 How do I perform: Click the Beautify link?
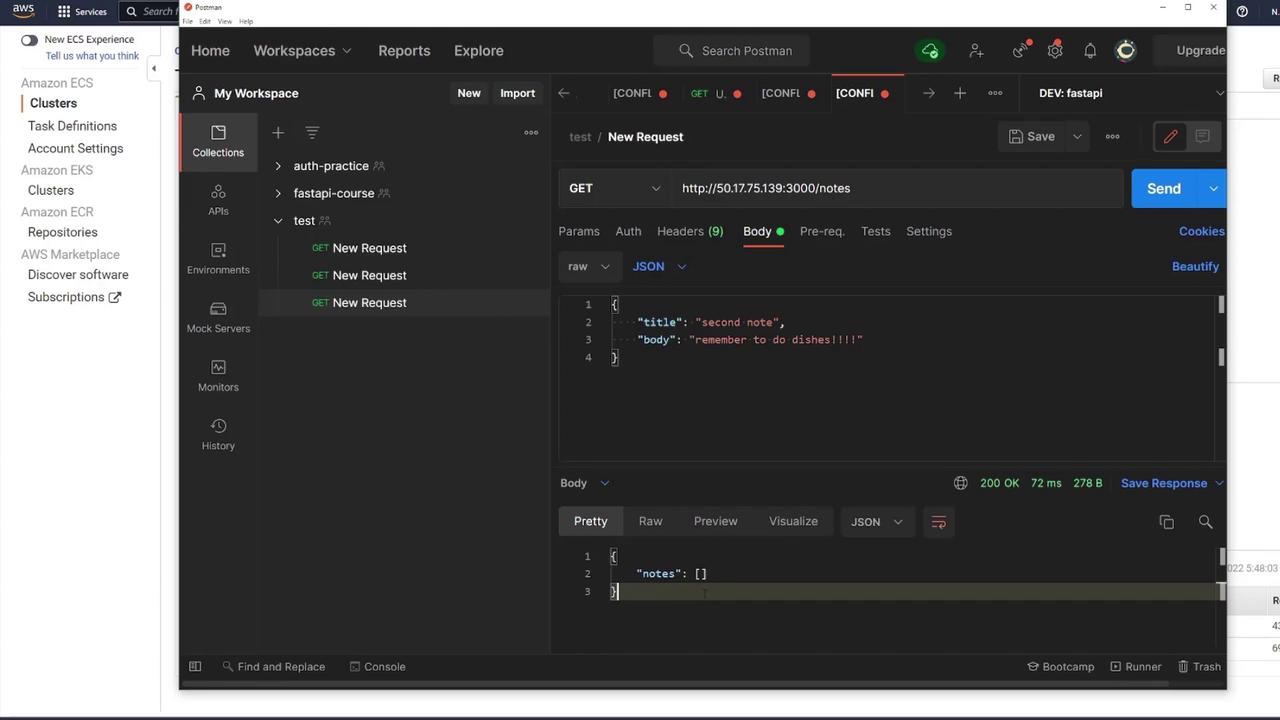pyautogui.click(x=1195, y=266)
